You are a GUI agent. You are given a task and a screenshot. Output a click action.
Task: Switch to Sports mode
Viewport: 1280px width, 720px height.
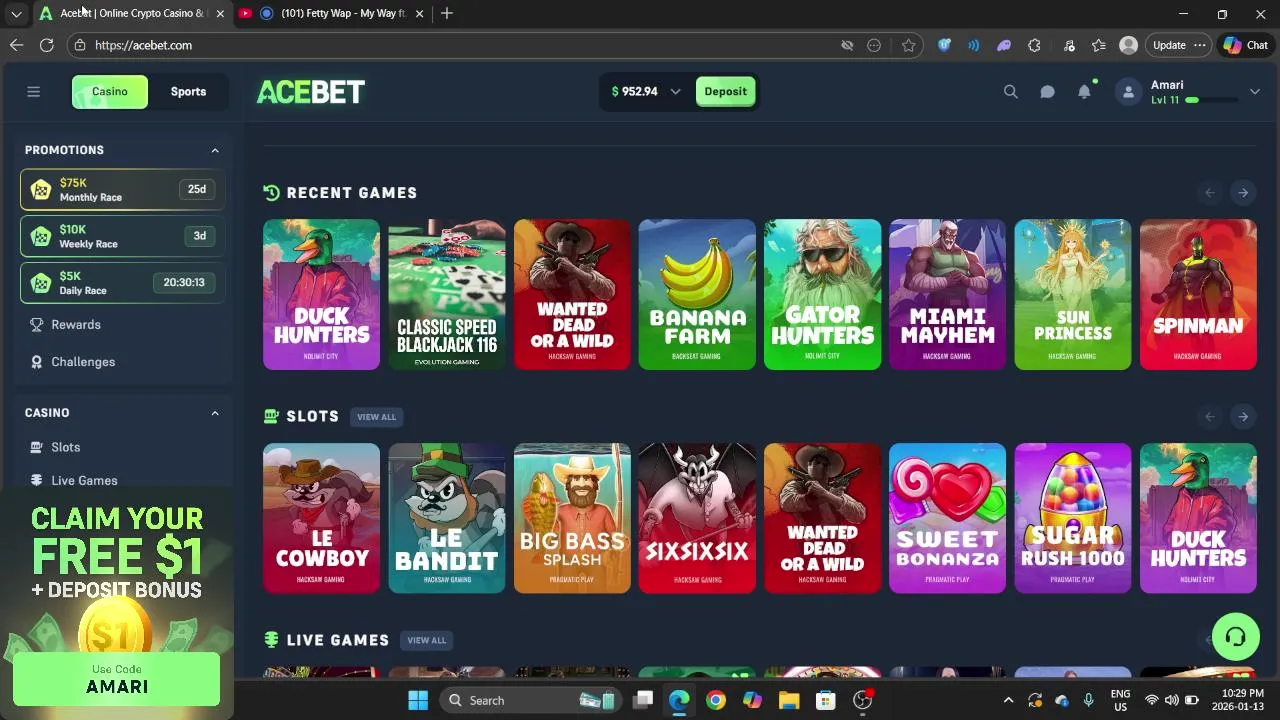coord(188,92)
